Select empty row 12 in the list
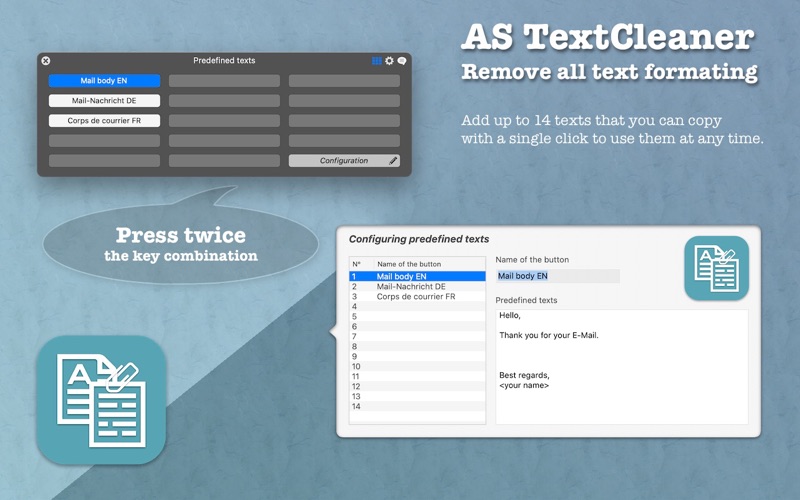 (417, 386)
